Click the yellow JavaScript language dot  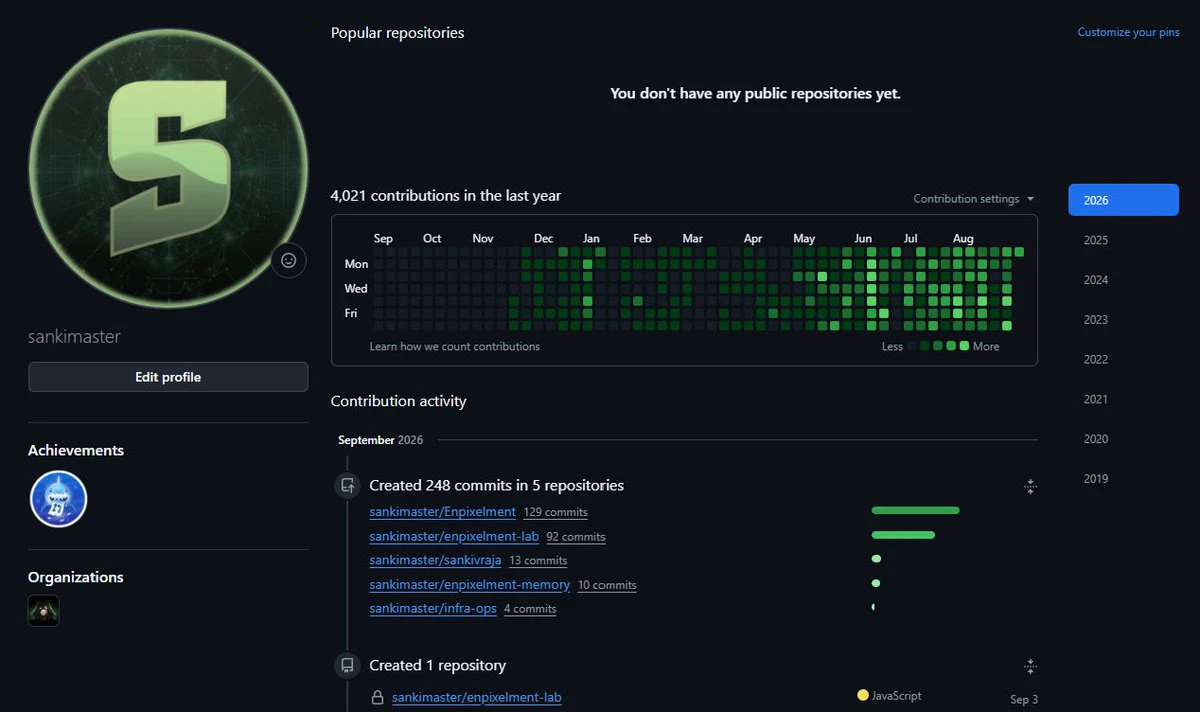[x=863, y=695]
